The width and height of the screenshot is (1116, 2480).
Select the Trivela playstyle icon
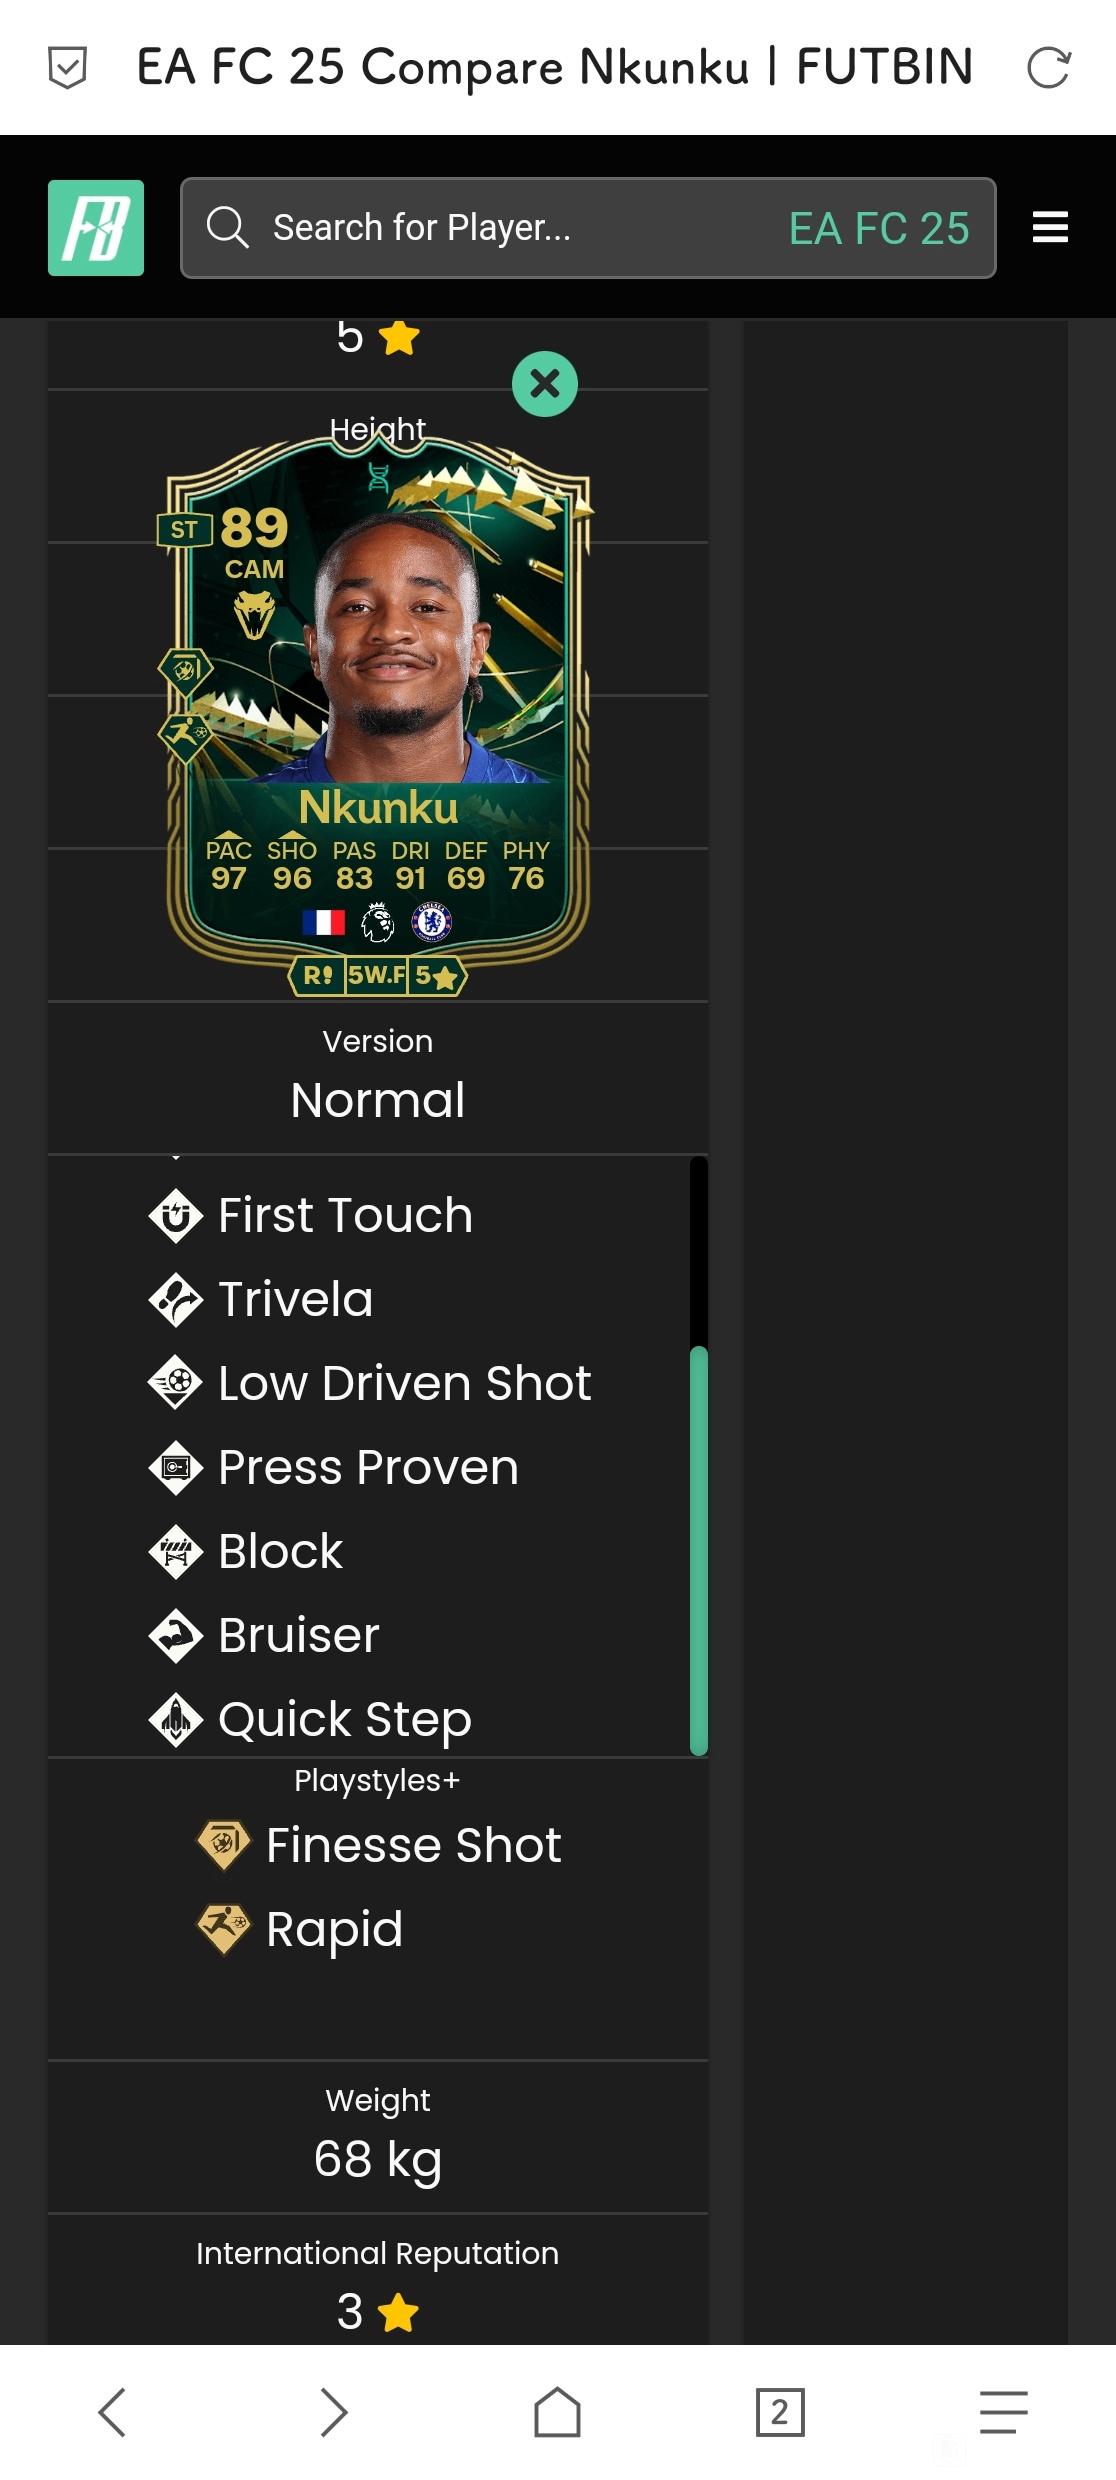coord(176,1300)
